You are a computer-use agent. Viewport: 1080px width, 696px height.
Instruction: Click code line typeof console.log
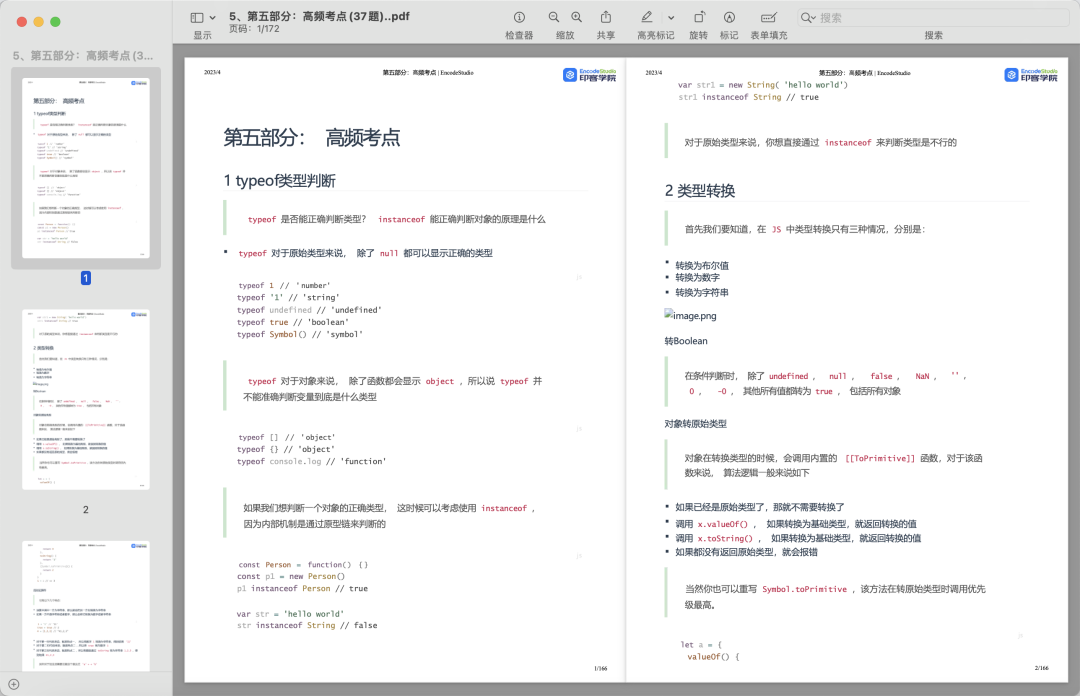coord(311,462)
